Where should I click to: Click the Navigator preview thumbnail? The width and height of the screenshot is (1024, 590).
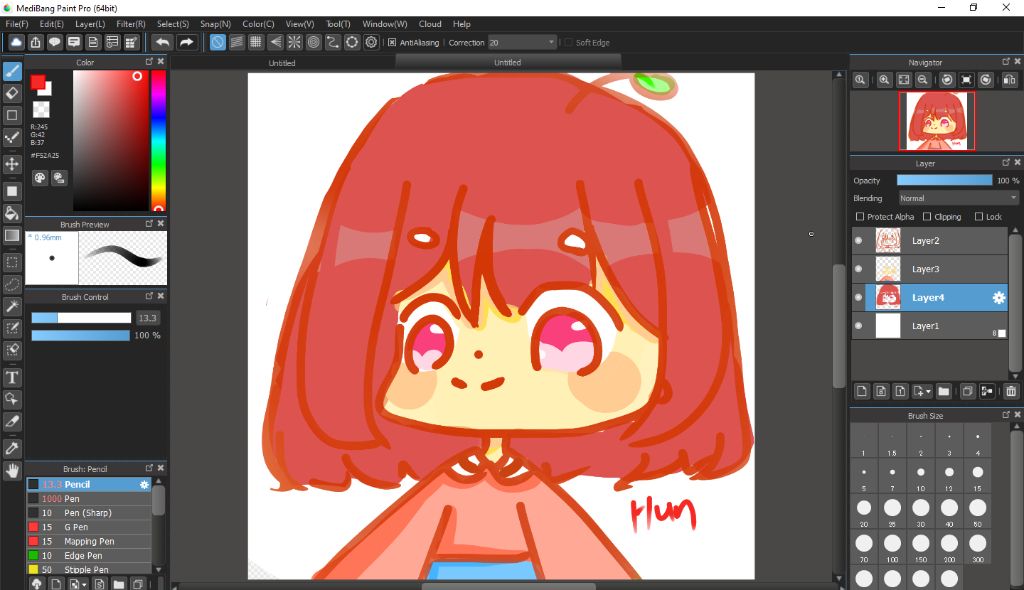pos(936,121)
